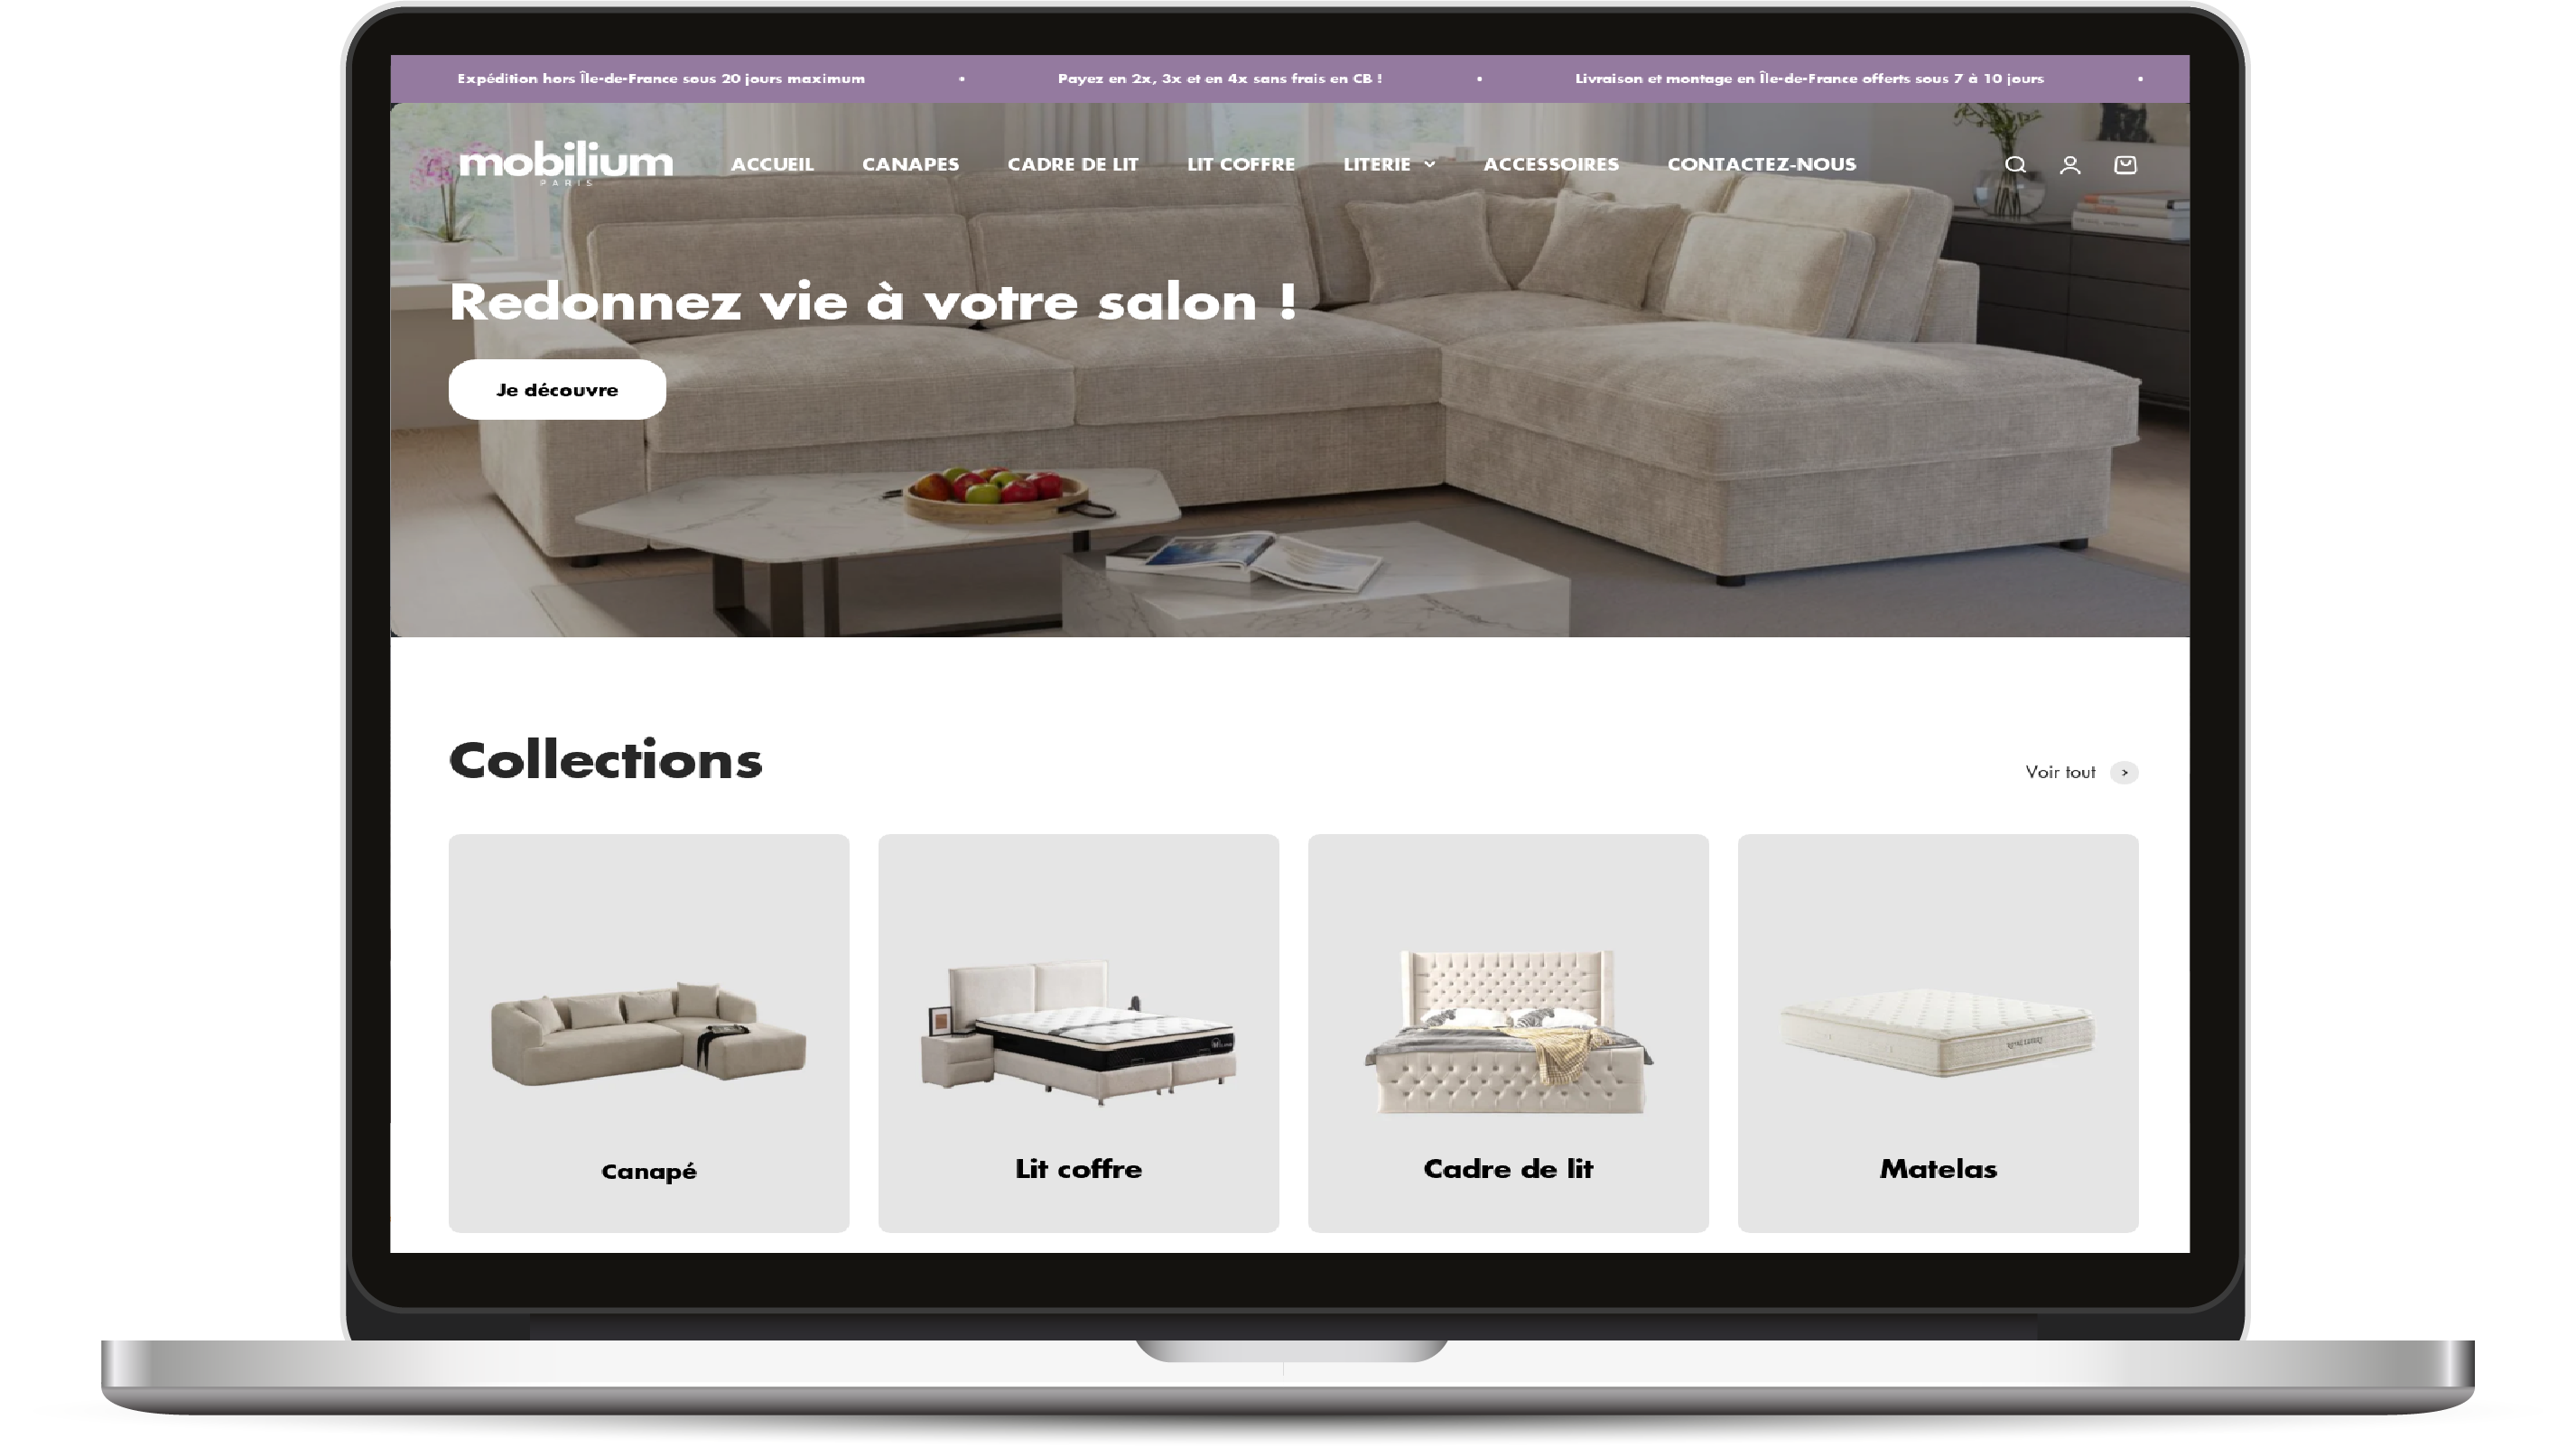Select CANAPES from navigation menu
This screenshot has height=1447, width=2576.
[x=911, y=162]
